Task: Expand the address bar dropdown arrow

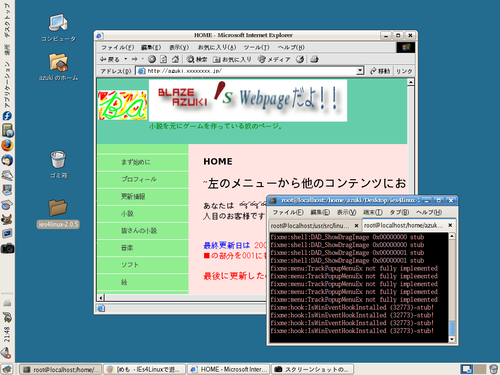Action: coord(360,71)
